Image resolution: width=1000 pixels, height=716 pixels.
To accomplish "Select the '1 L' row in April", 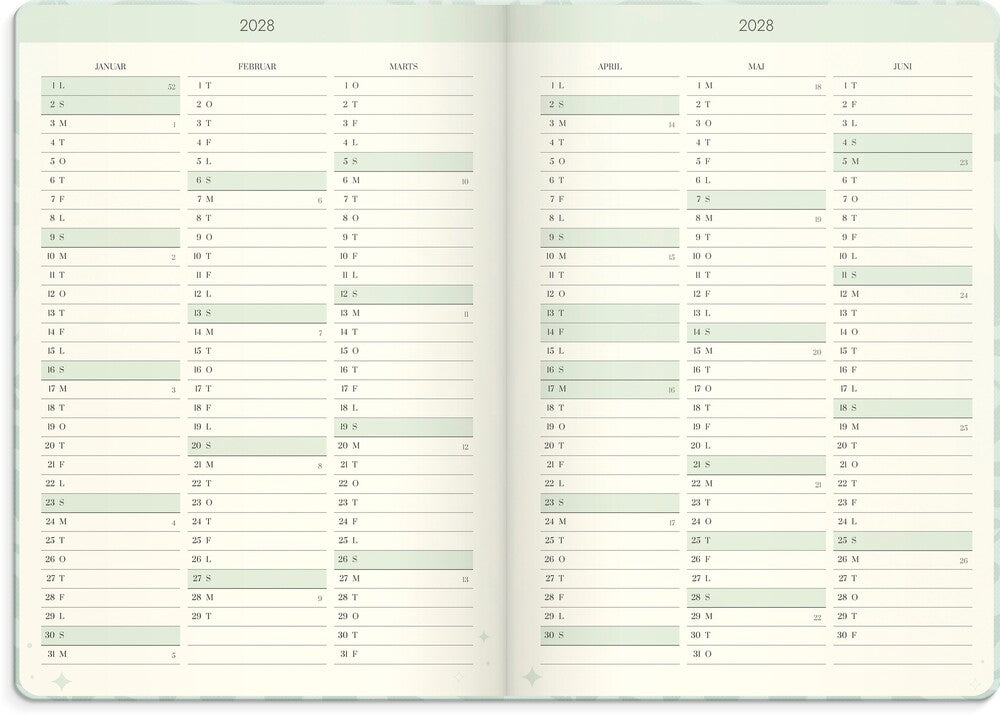I will click(x=610, y=86).
